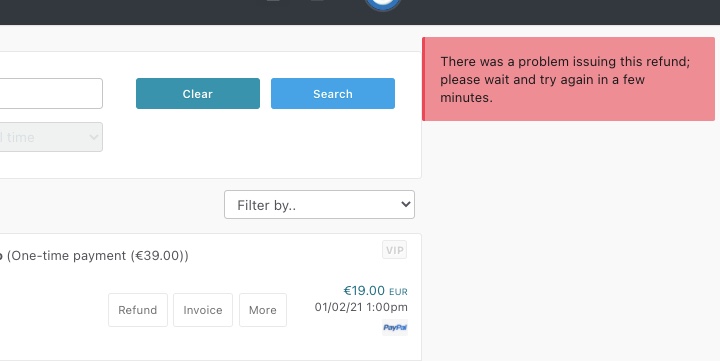Viewport: 720px width, 361px height.
Task: Show More options for the transaction
Action: (263, 310)
